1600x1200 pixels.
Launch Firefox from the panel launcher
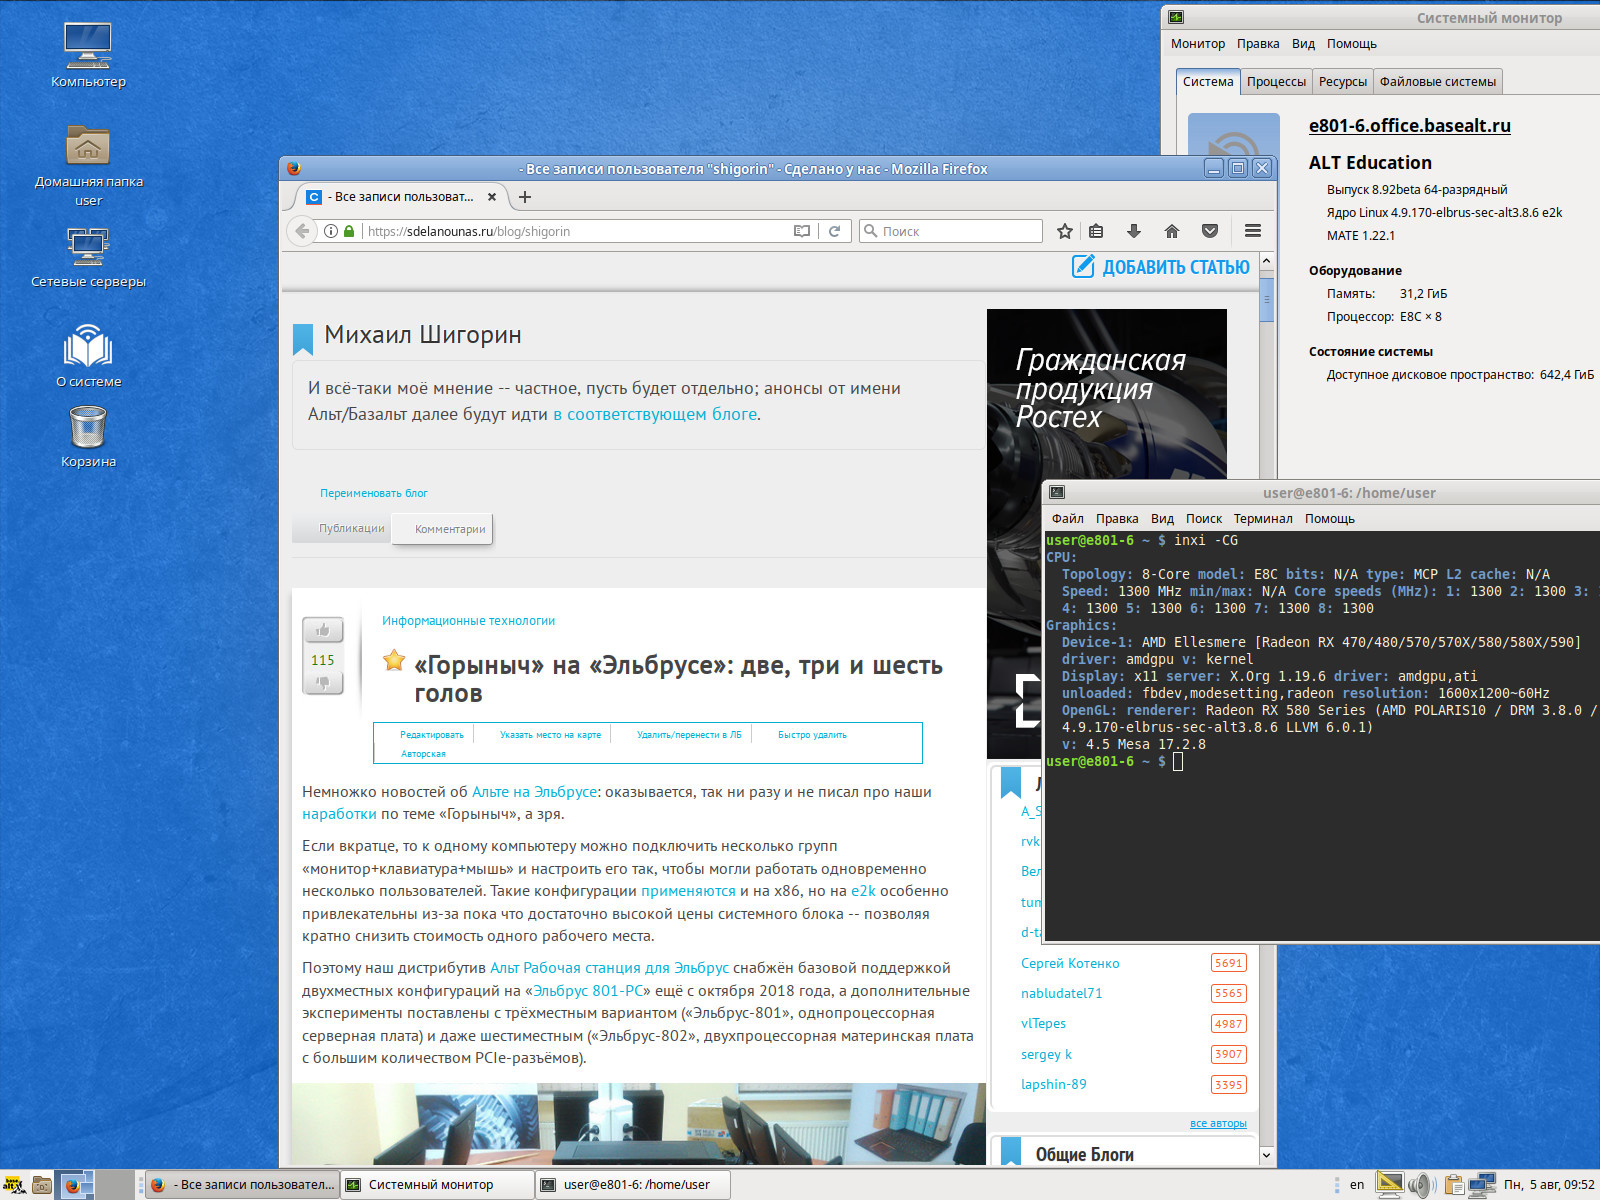(x=72, y=1185)
